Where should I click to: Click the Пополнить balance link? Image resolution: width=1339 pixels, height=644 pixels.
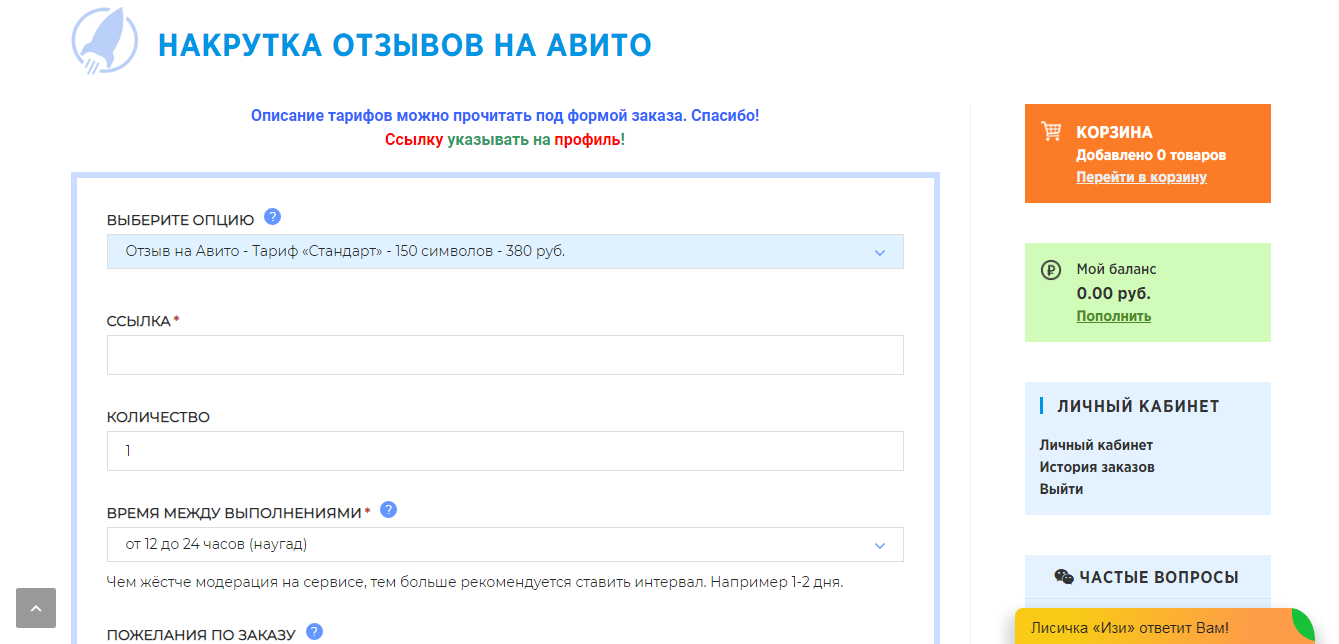(1113, 316)
